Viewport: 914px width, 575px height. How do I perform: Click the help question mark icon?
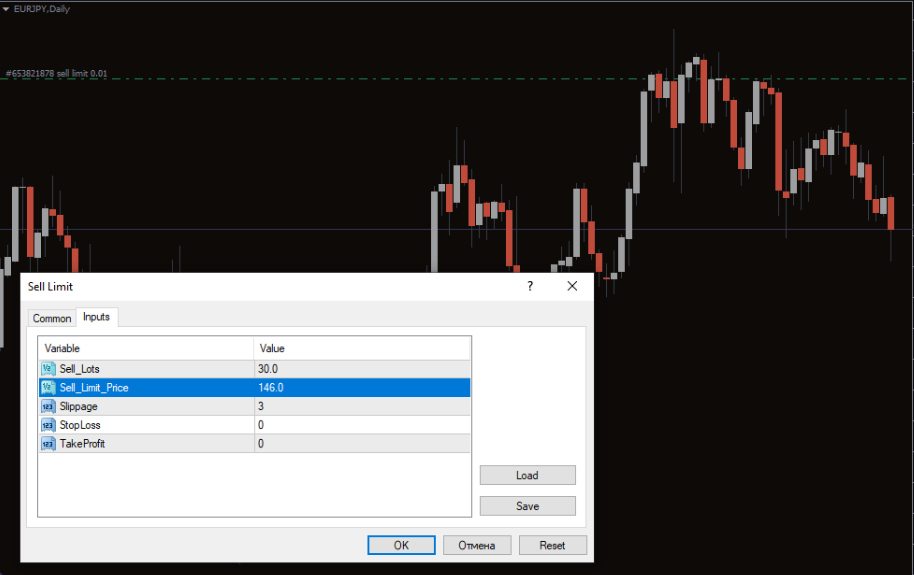530,287
